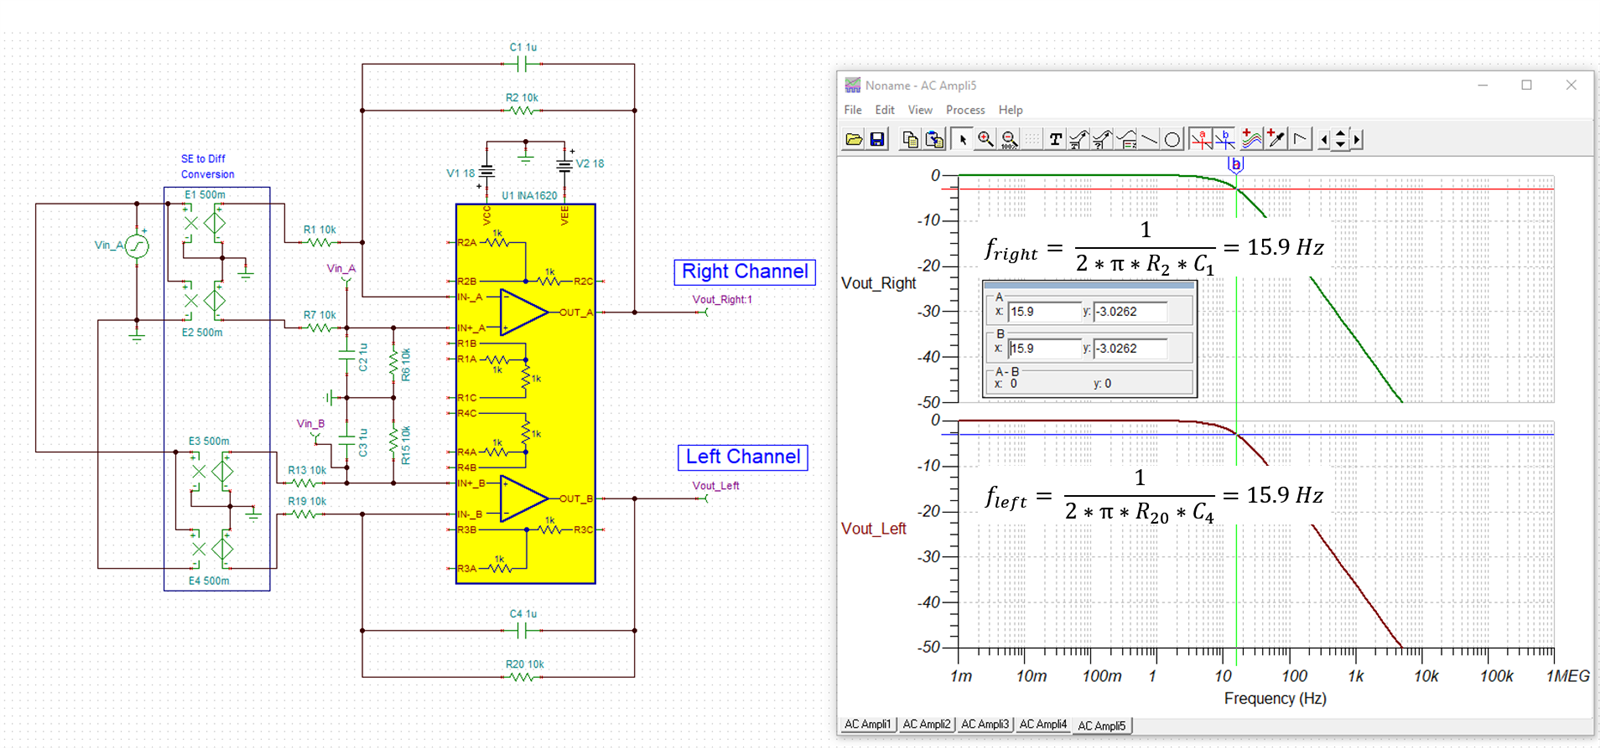Click the V1 18 battery label
The image size is (1600, 748).
[x=461, y=173]
